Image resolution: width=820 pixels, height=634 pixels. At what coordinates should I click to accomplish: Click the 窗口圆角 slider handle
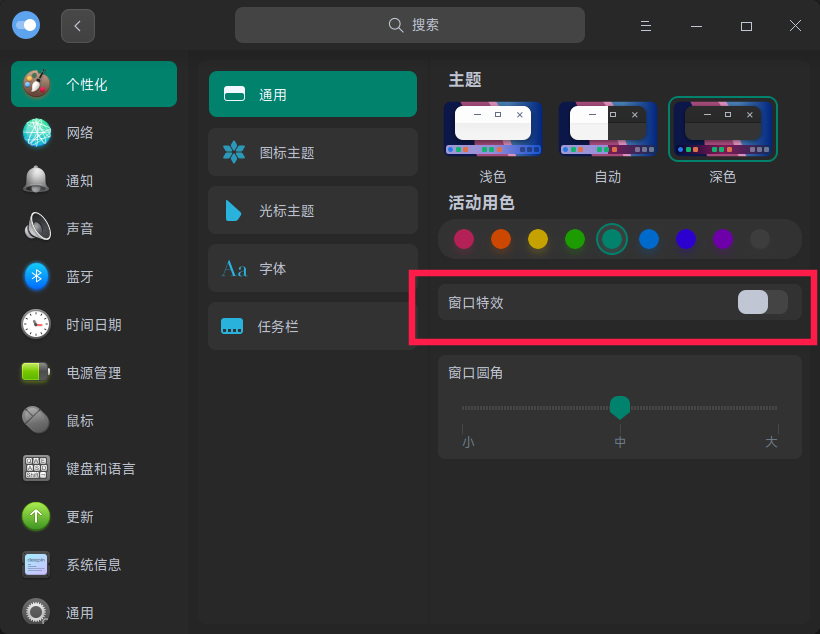(x=620, y=407)
